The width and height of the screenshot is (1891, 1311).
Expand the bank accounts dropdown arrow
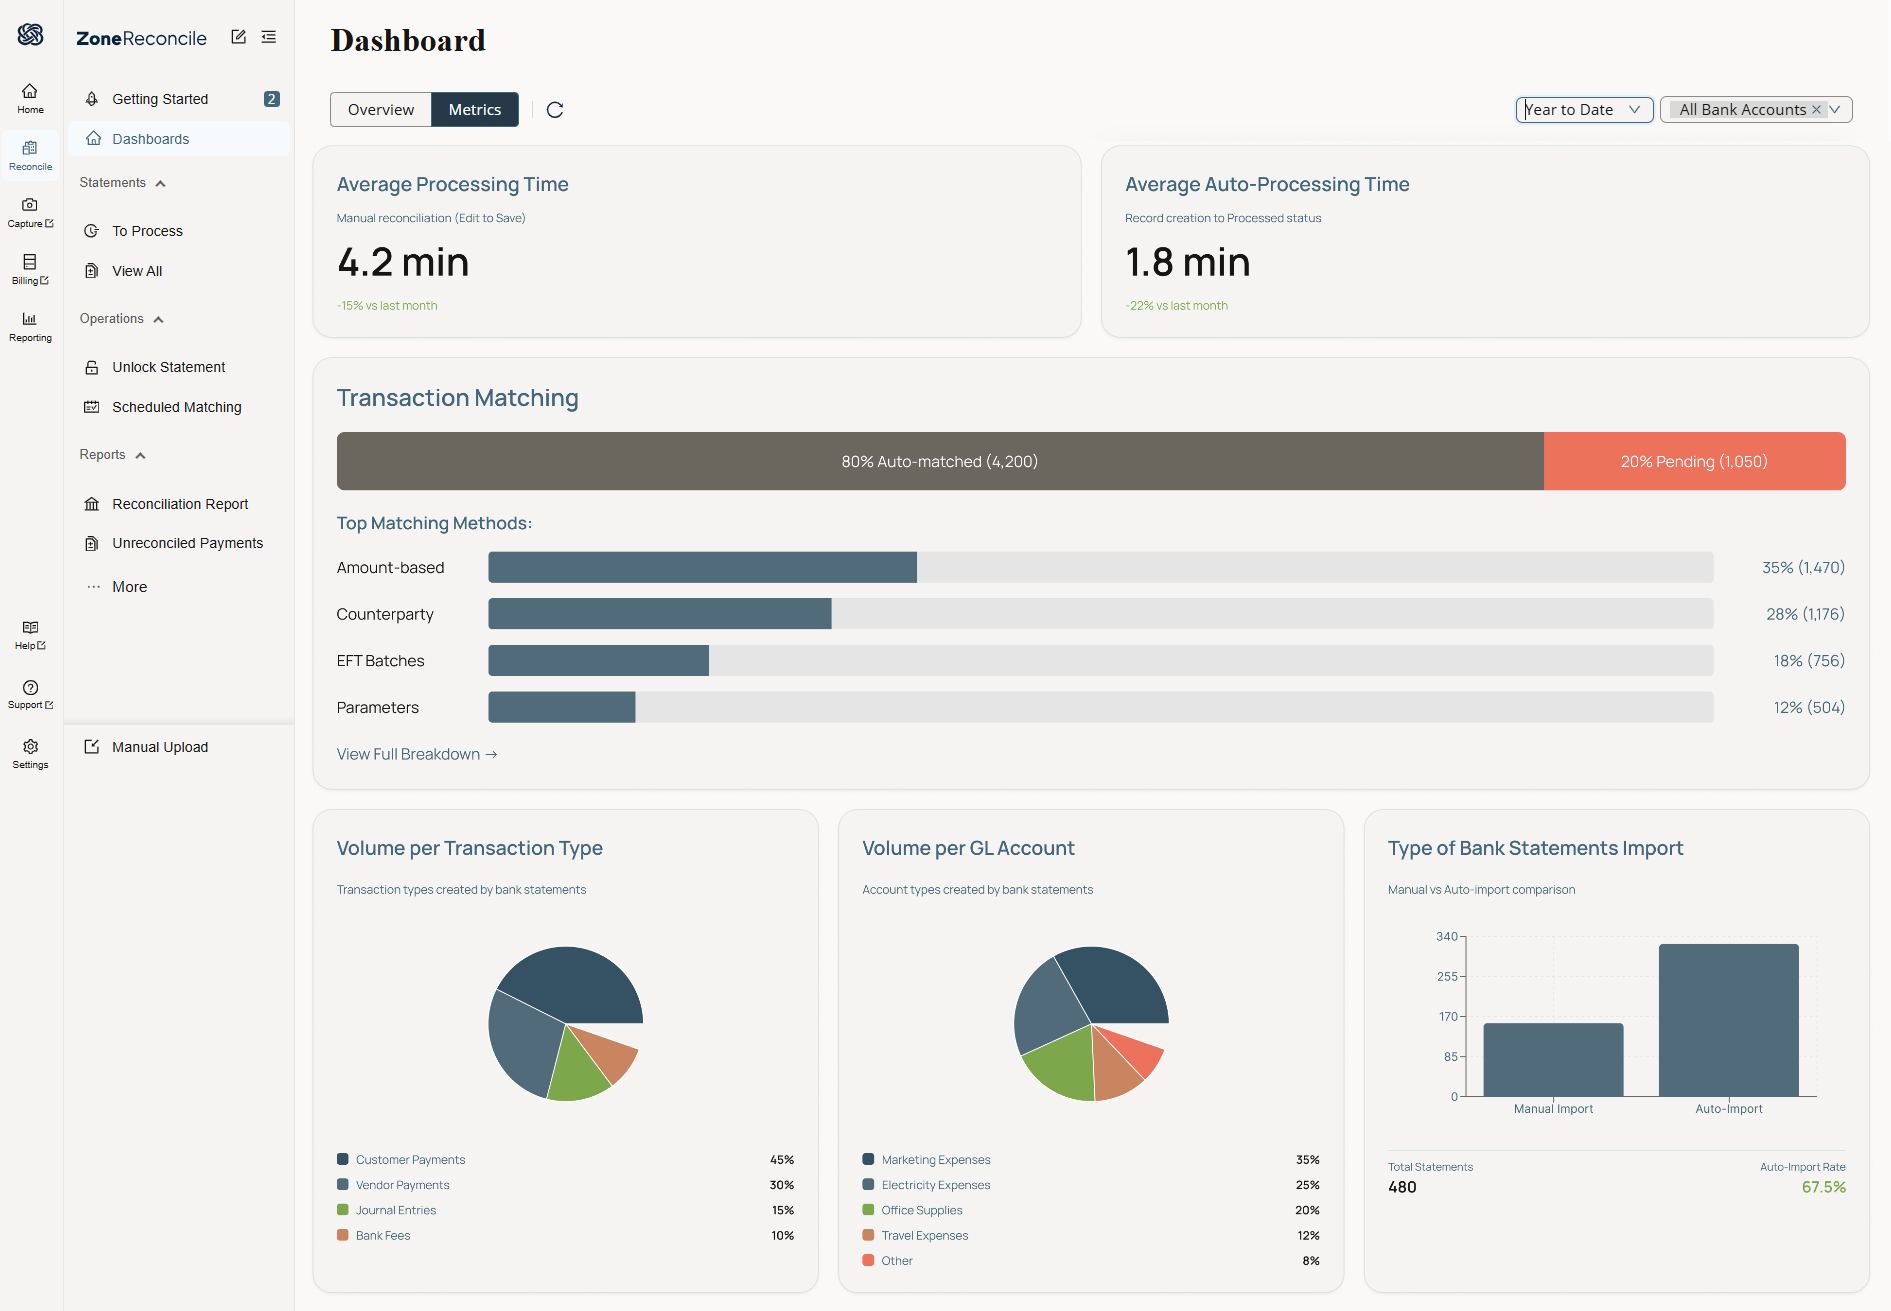(x=1835, y=110)
